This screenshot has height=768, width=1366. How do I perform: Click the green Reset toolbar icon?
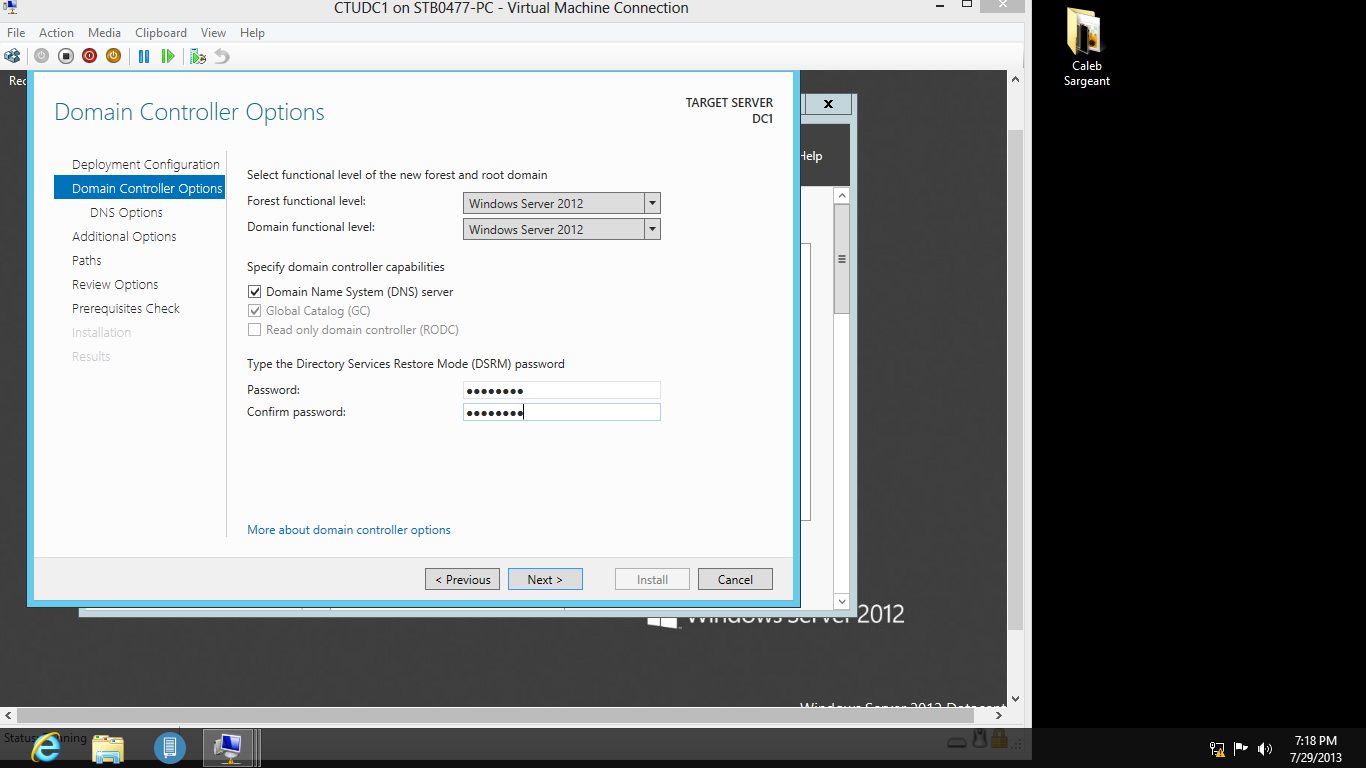168,56
